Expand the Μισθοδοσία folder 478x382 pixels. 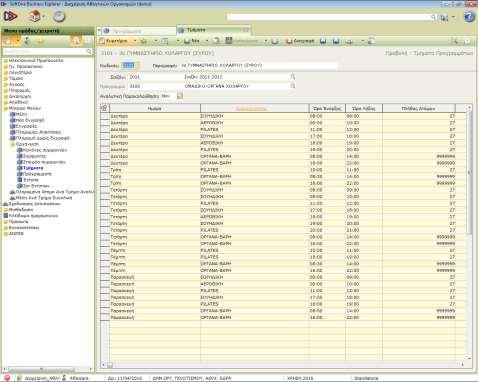click(x=6, y=210)
